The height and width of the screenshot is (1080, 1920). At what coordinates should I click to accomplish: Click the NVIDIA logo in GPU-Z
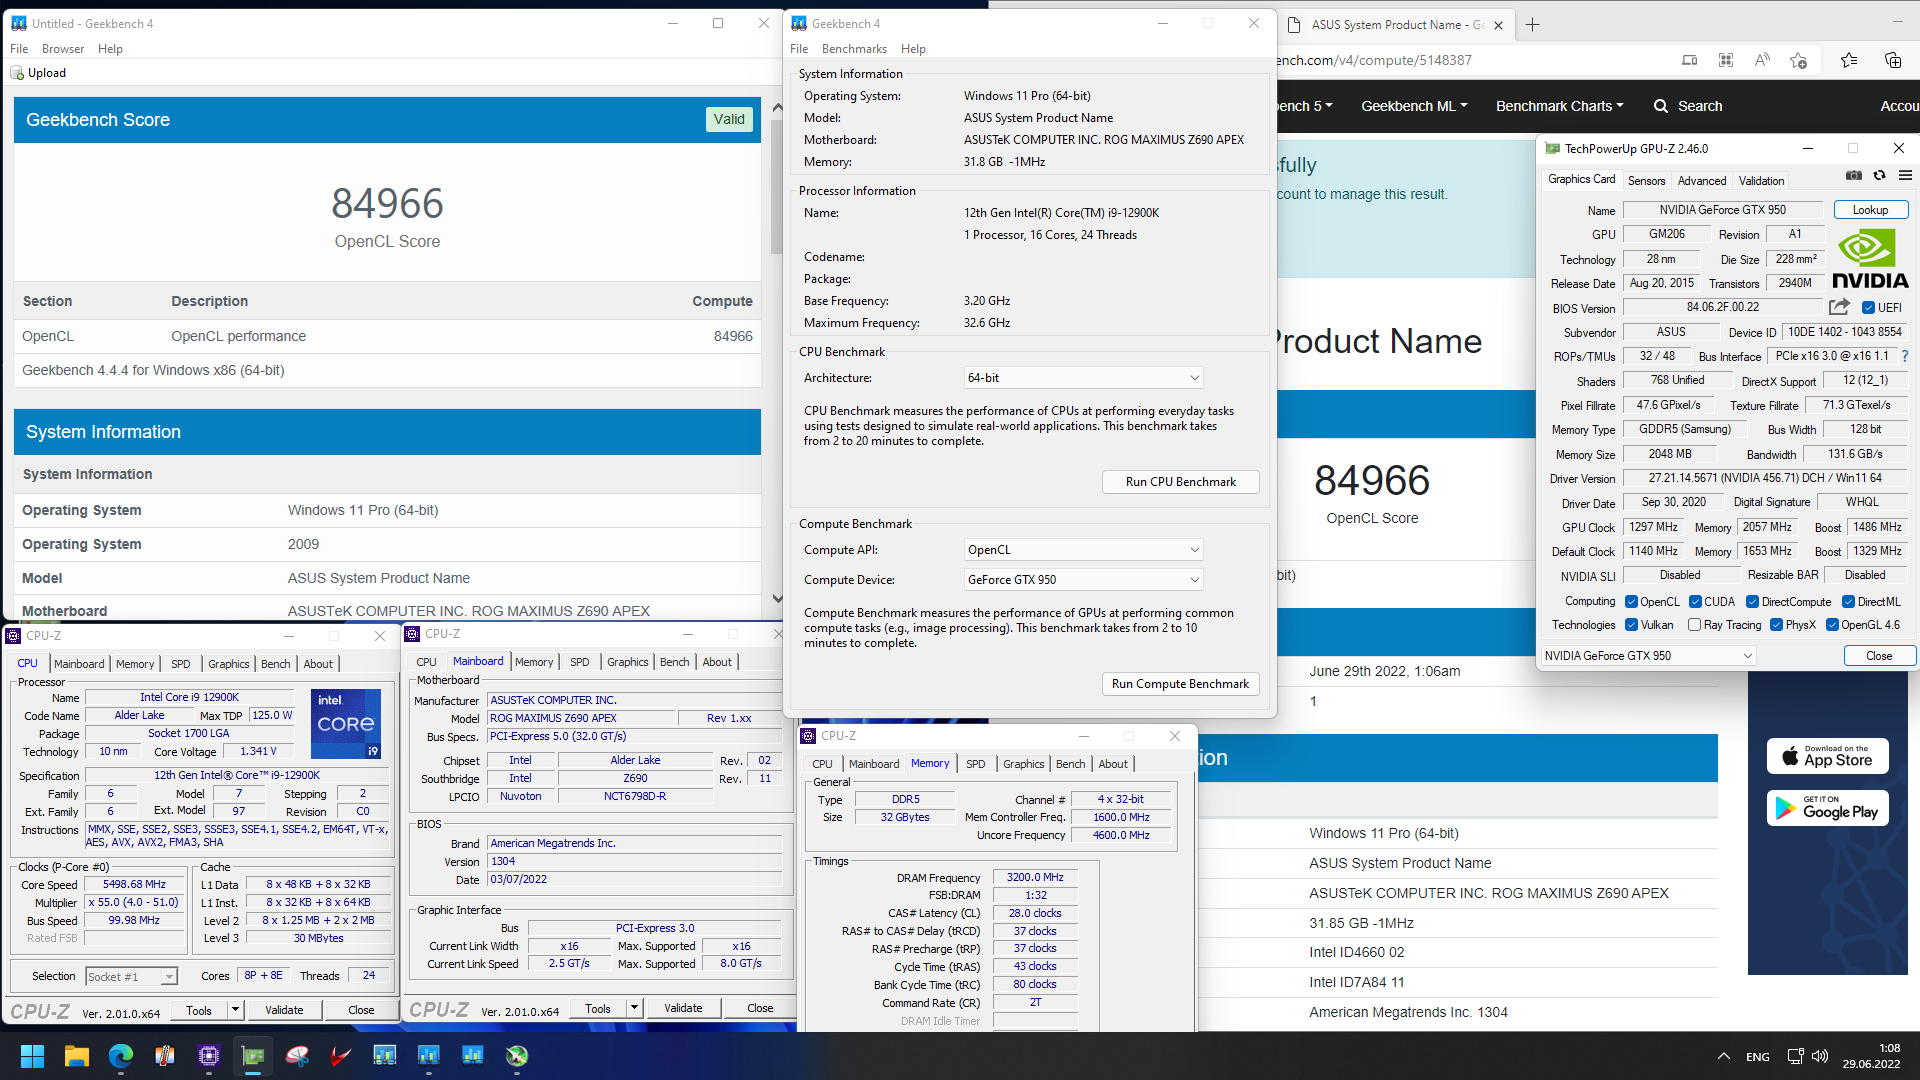pos(1870,259)
